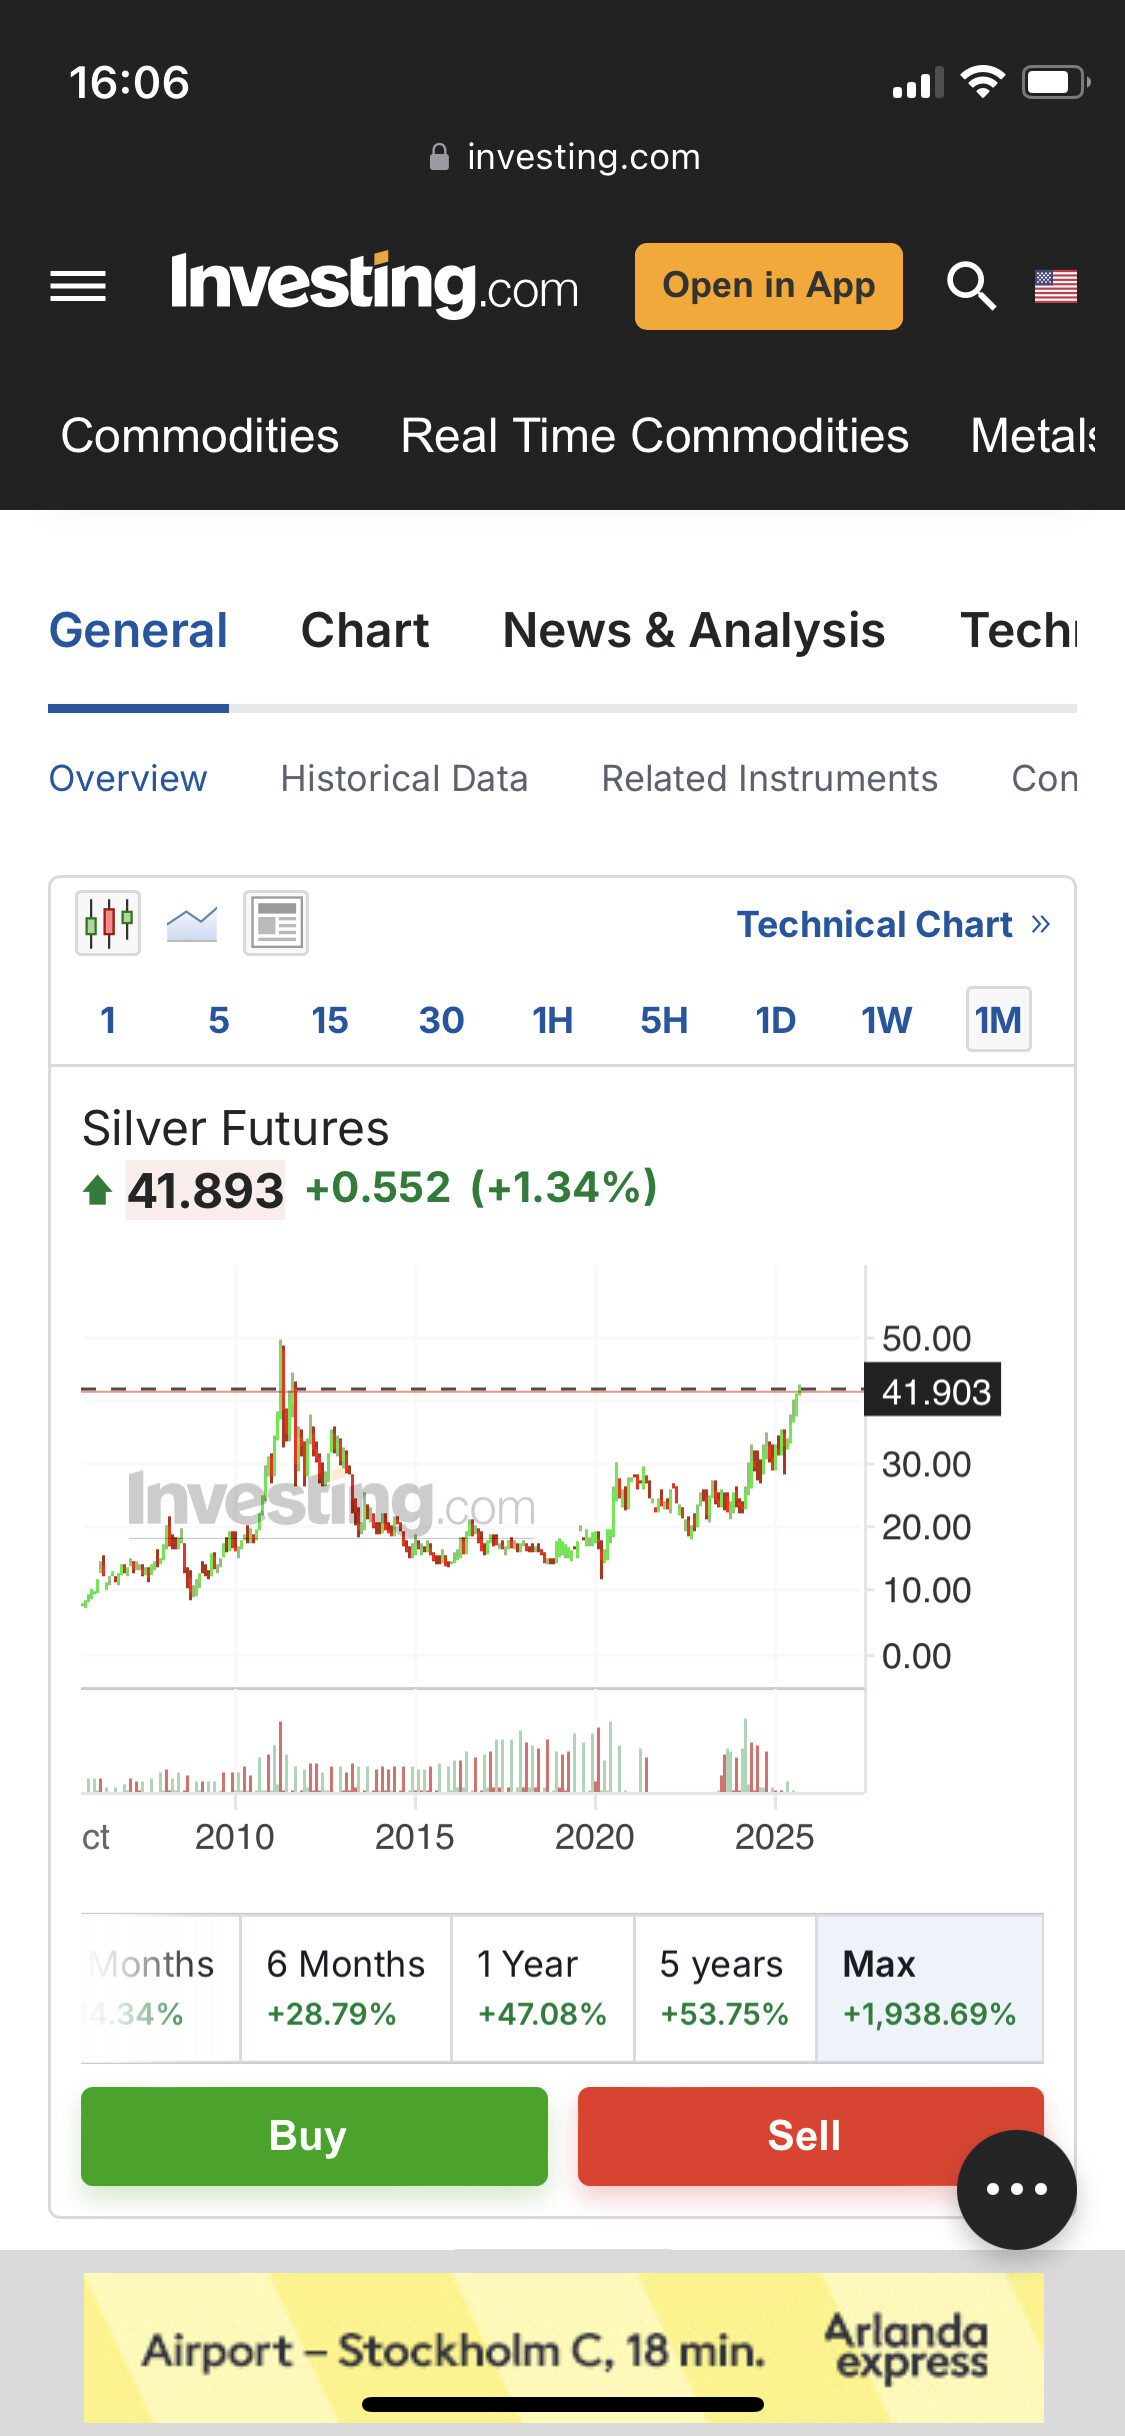Open the floating three-dots menu
Screen dimensions: 1125x2436
coord(1016,2189)
